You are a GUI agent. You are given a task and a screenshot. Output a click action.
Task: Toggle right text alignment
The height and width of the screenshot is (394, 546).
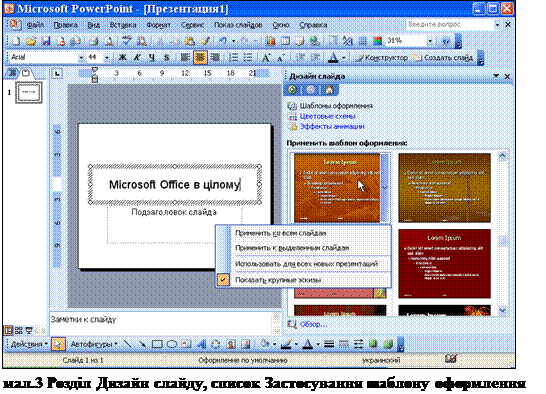215,57
